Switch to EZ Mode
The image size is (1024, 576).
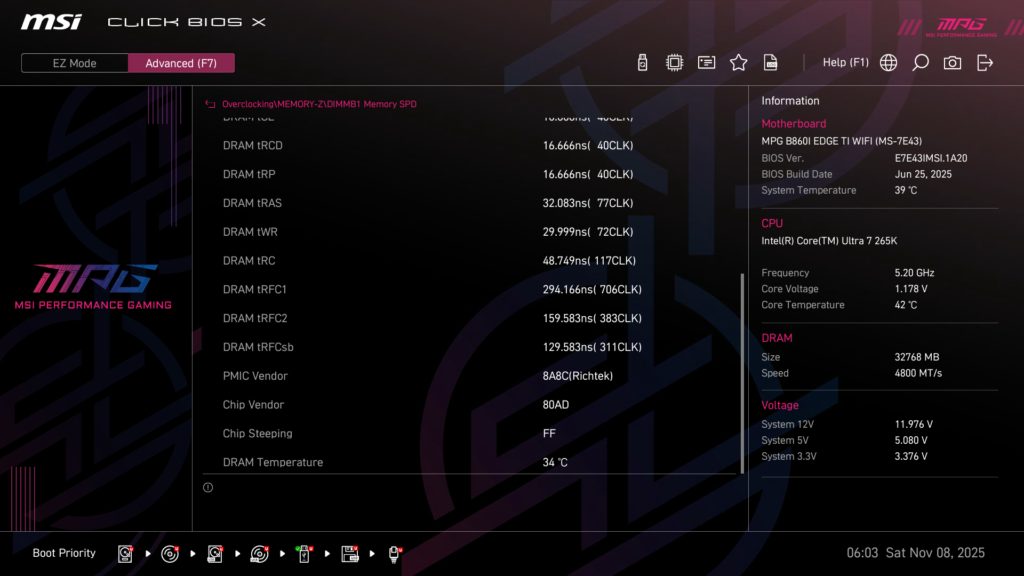pyautogui.click(x=73, y=62)
